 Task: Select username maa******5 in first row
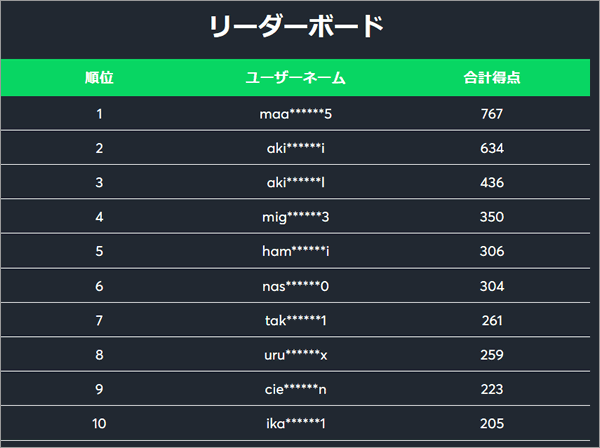pos(295,114)
